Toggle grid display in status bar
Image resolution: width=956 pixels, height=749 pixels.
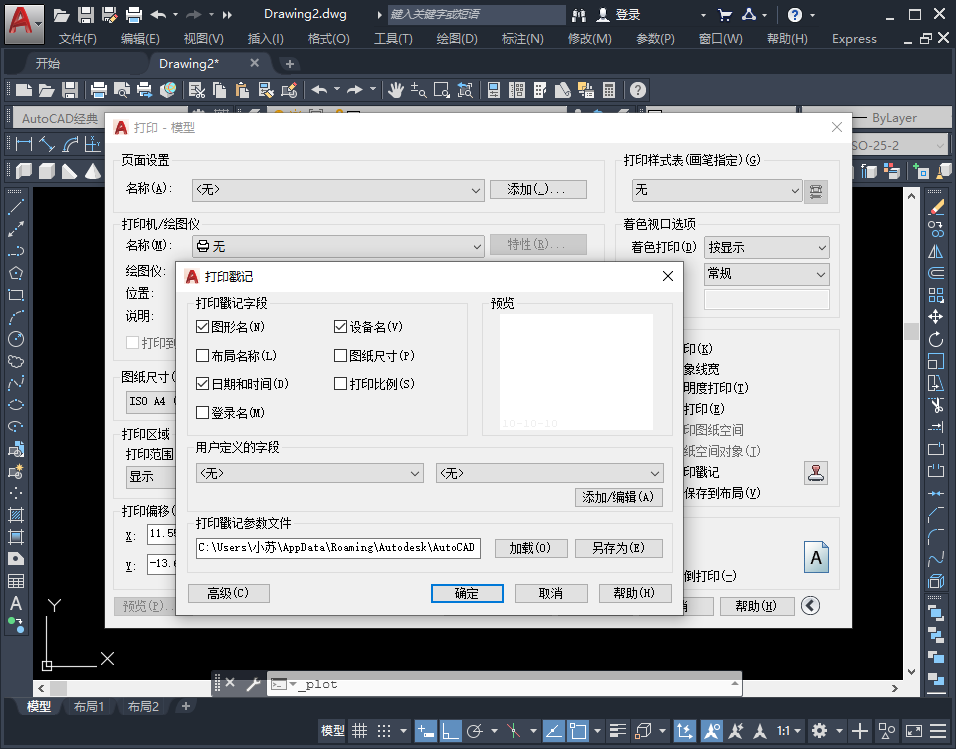point(360,730)
